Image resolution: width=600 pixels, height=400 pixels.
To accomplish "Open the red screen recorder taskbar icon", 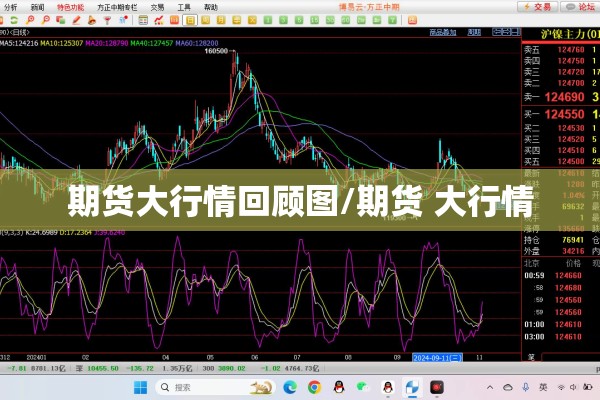I will click(437, 388).
